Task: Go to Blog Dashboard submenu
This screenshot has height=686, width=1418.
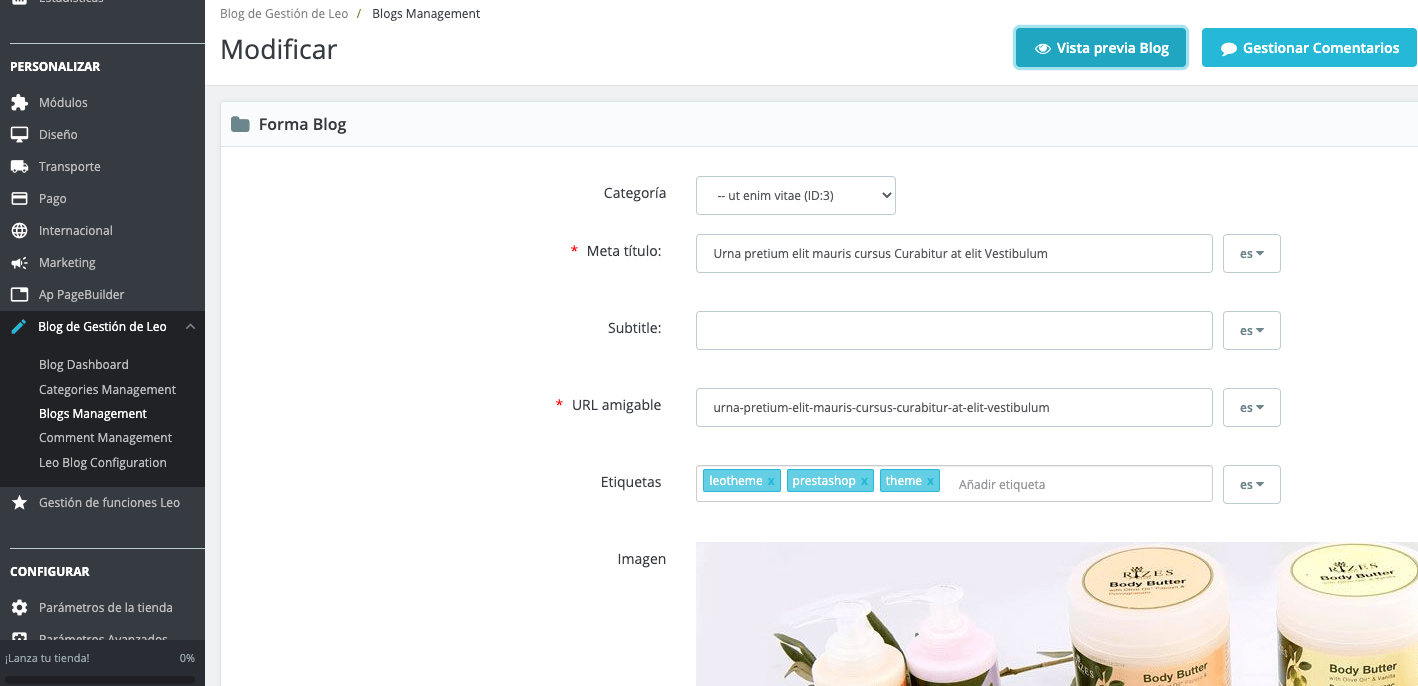Action: 84,365
